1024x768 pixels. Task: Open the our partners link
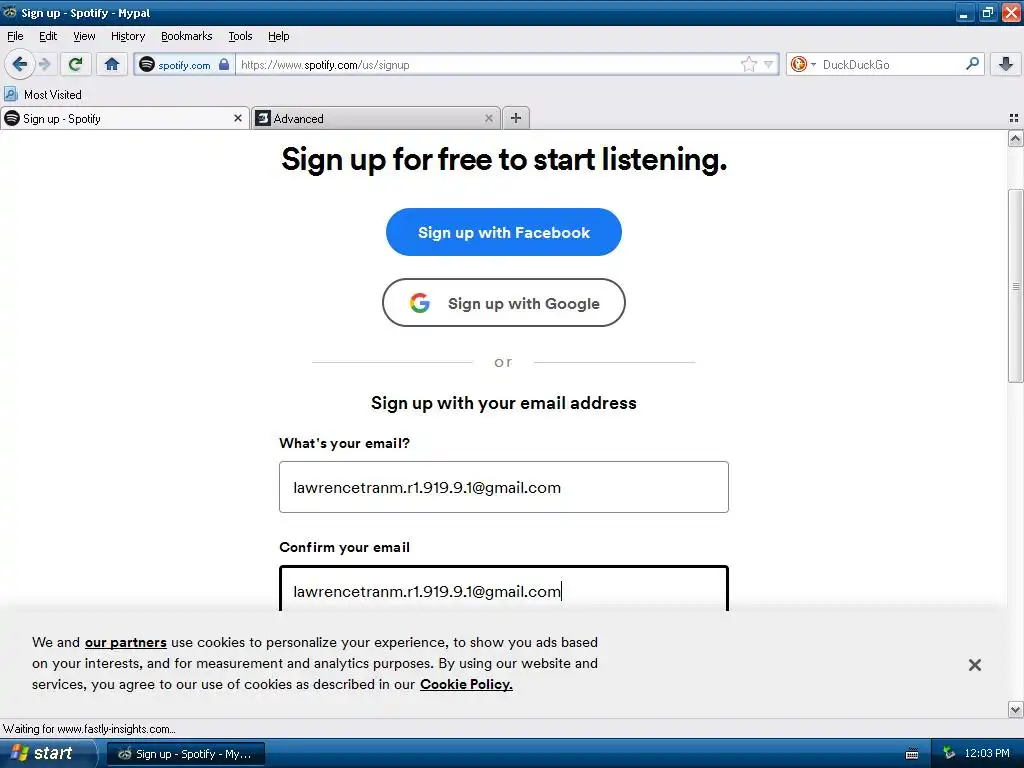coord(125,643)
